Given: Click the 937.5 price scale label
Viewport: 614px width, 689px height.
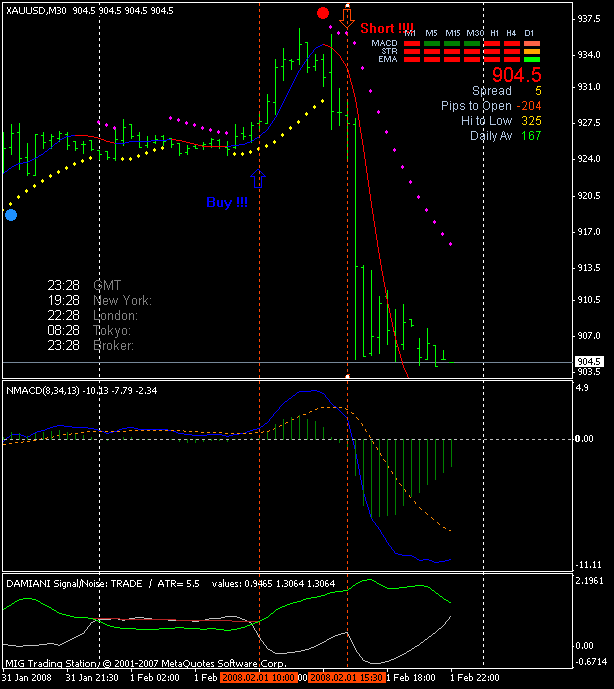Looking at the screenshot, I should [x=589, y=18].
